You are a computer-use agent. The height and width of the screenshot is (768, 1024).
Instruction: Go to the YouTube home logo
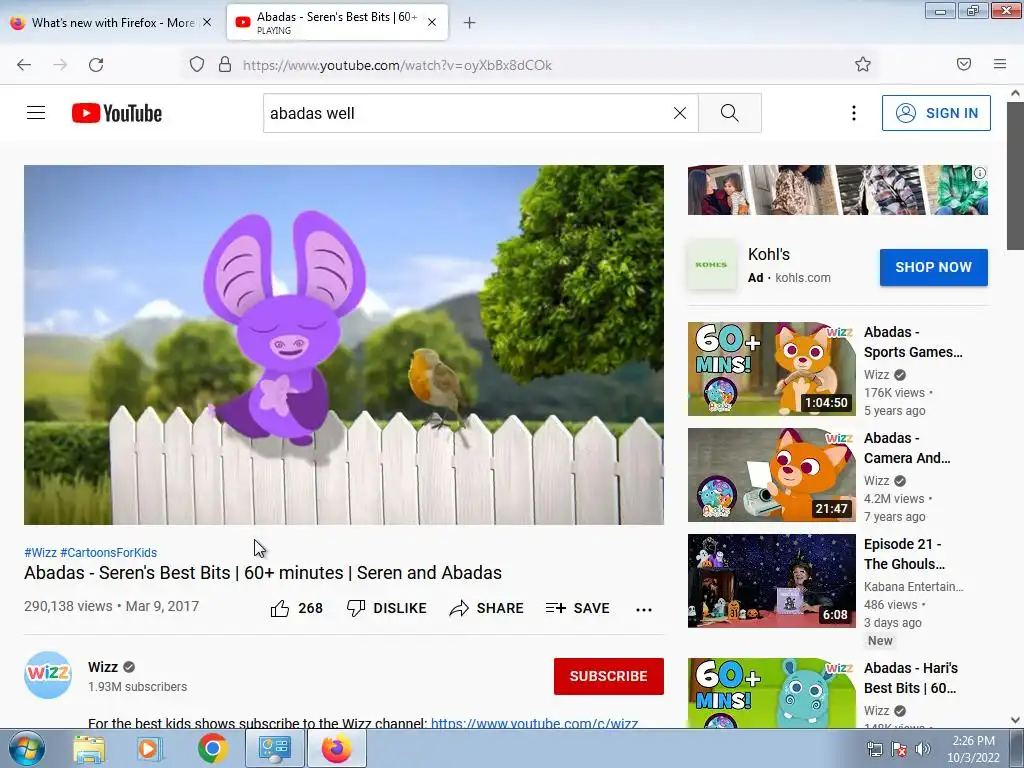(117, 113)
